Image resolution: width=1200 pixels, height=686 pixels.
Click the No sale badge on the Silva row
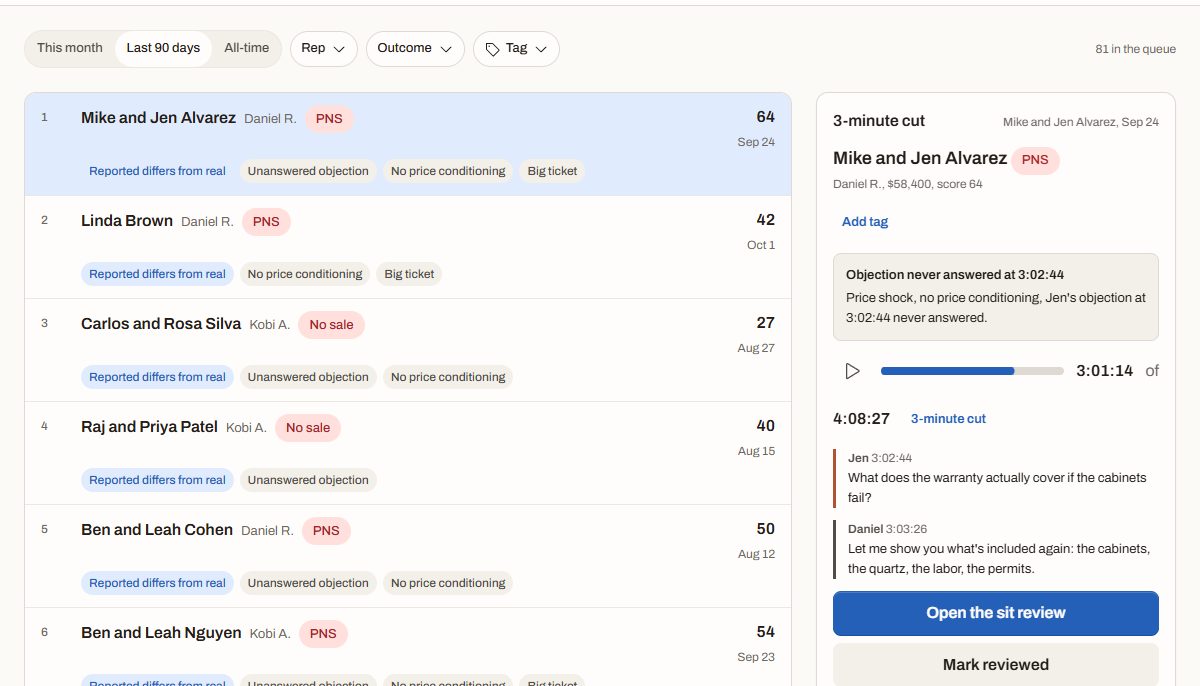[331, 325]
